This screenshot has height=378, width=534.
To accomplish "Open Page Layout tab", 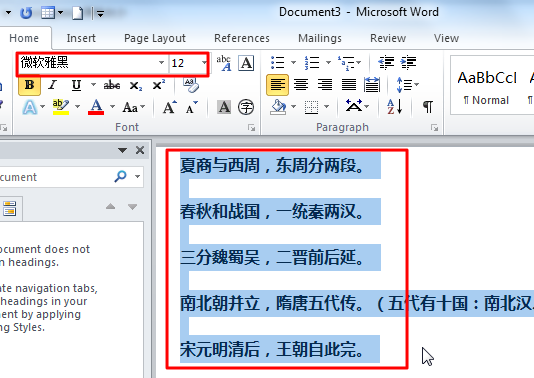I will click(x=155, y=38).
